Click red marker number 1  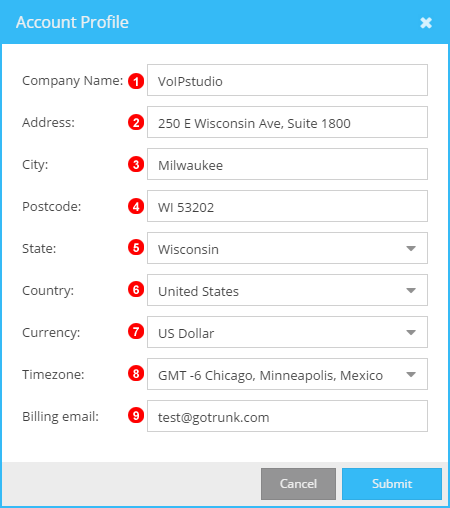tap(136, 81)
